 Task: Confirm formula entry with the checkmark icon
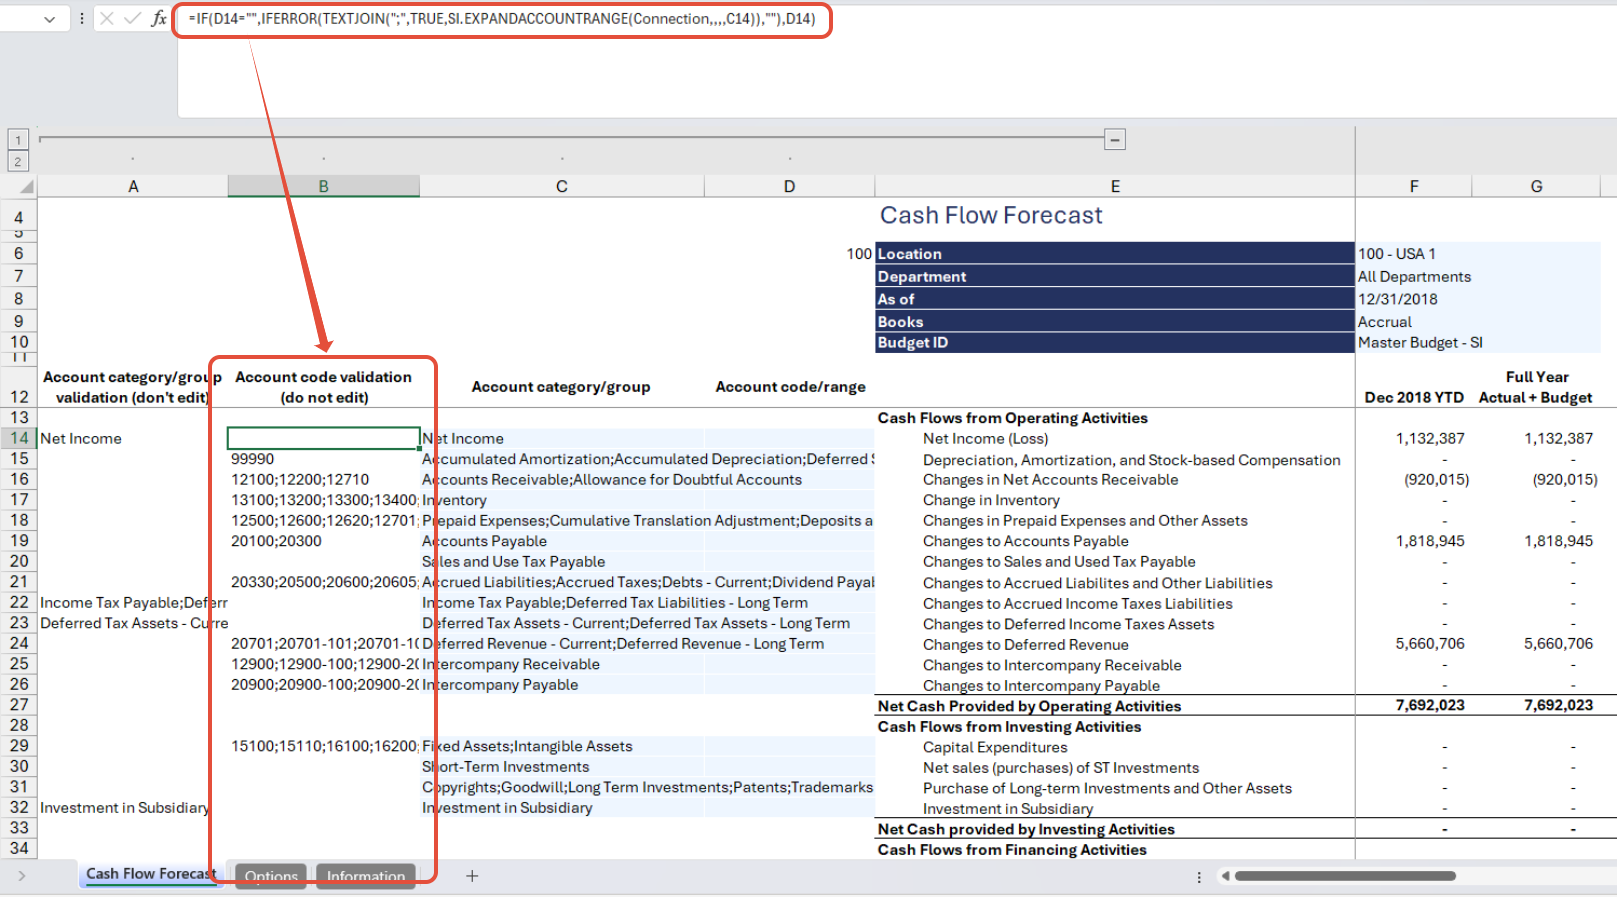click(x=132, y=19)
